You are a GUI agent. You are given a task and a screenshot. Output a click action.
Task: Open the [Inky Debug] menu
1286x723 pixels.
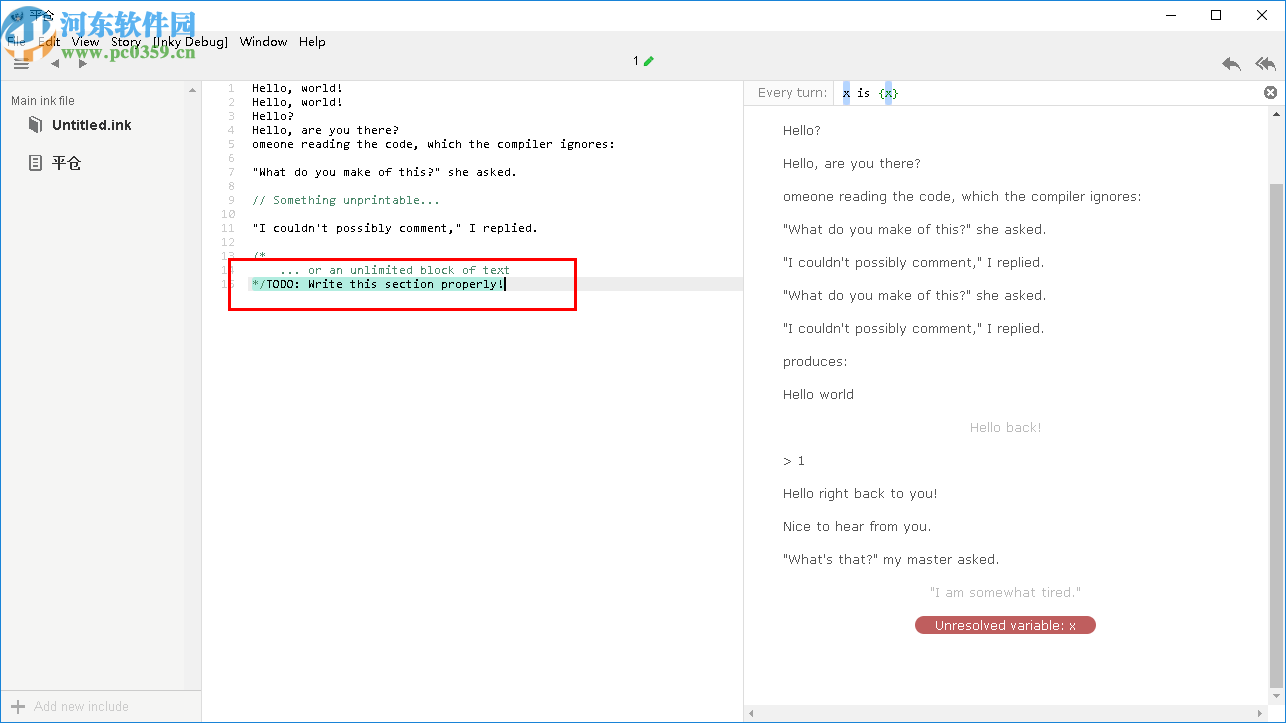[190, 42]
